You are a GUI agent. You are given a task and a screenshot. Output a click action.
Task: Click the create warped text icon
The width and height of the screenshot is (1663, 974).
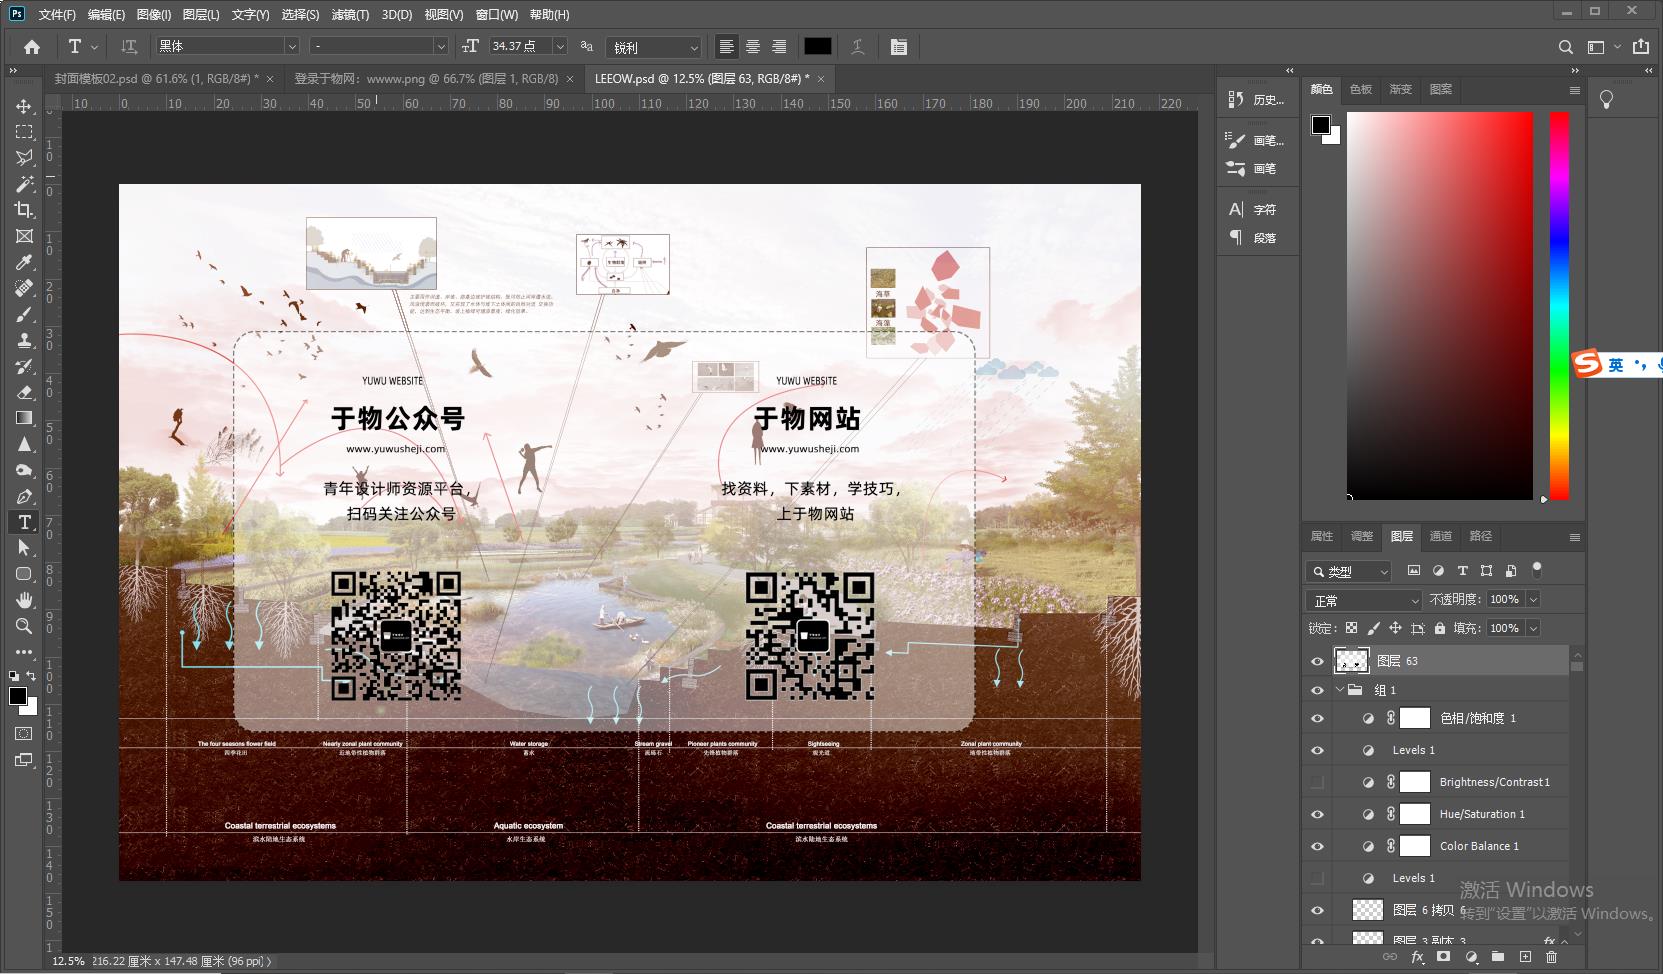[857, 46]
